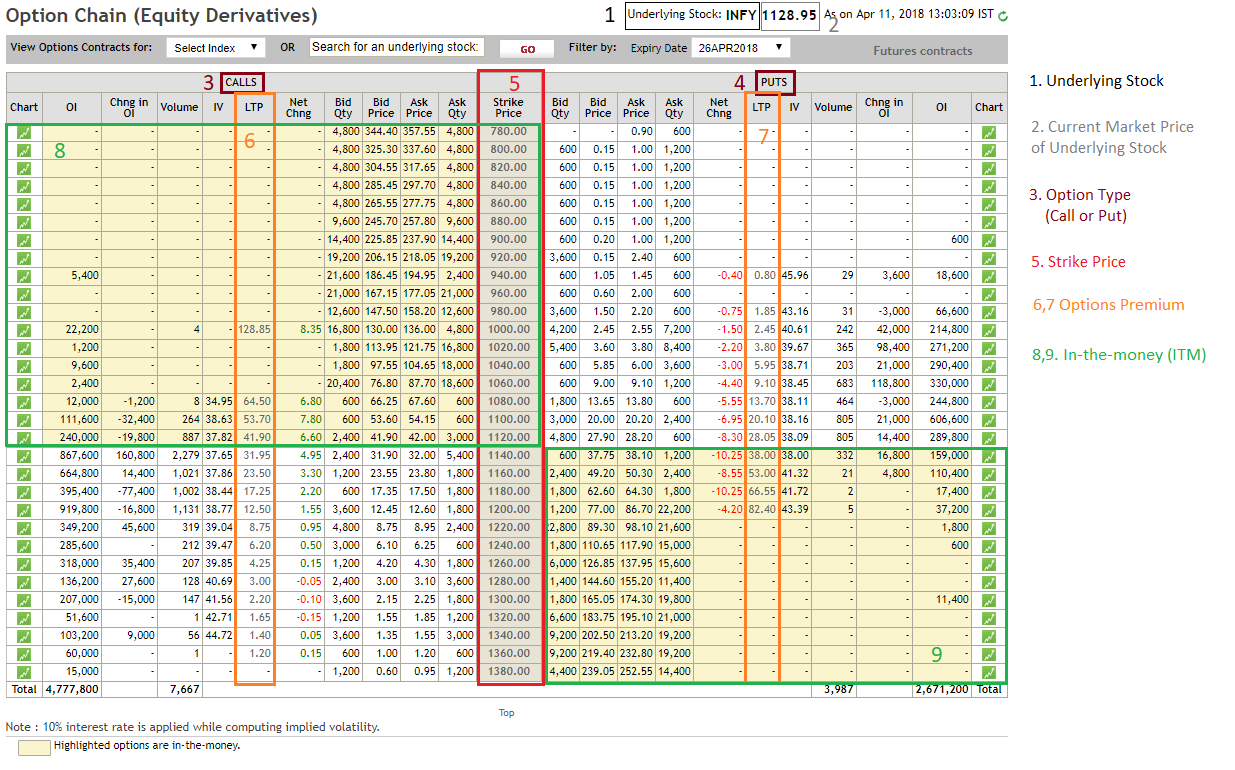This screenshot has width=1235, height=770.
Task: Click puts IV value 45.96
Action: pos(795,276)
